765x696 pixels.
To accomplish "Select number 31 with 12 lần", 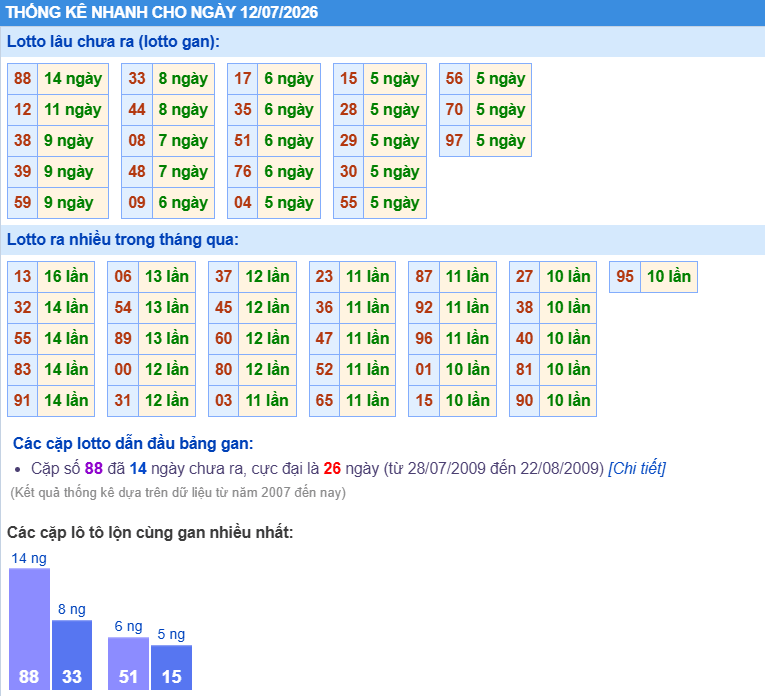I will pyautogui.click(x=123, y=400).
